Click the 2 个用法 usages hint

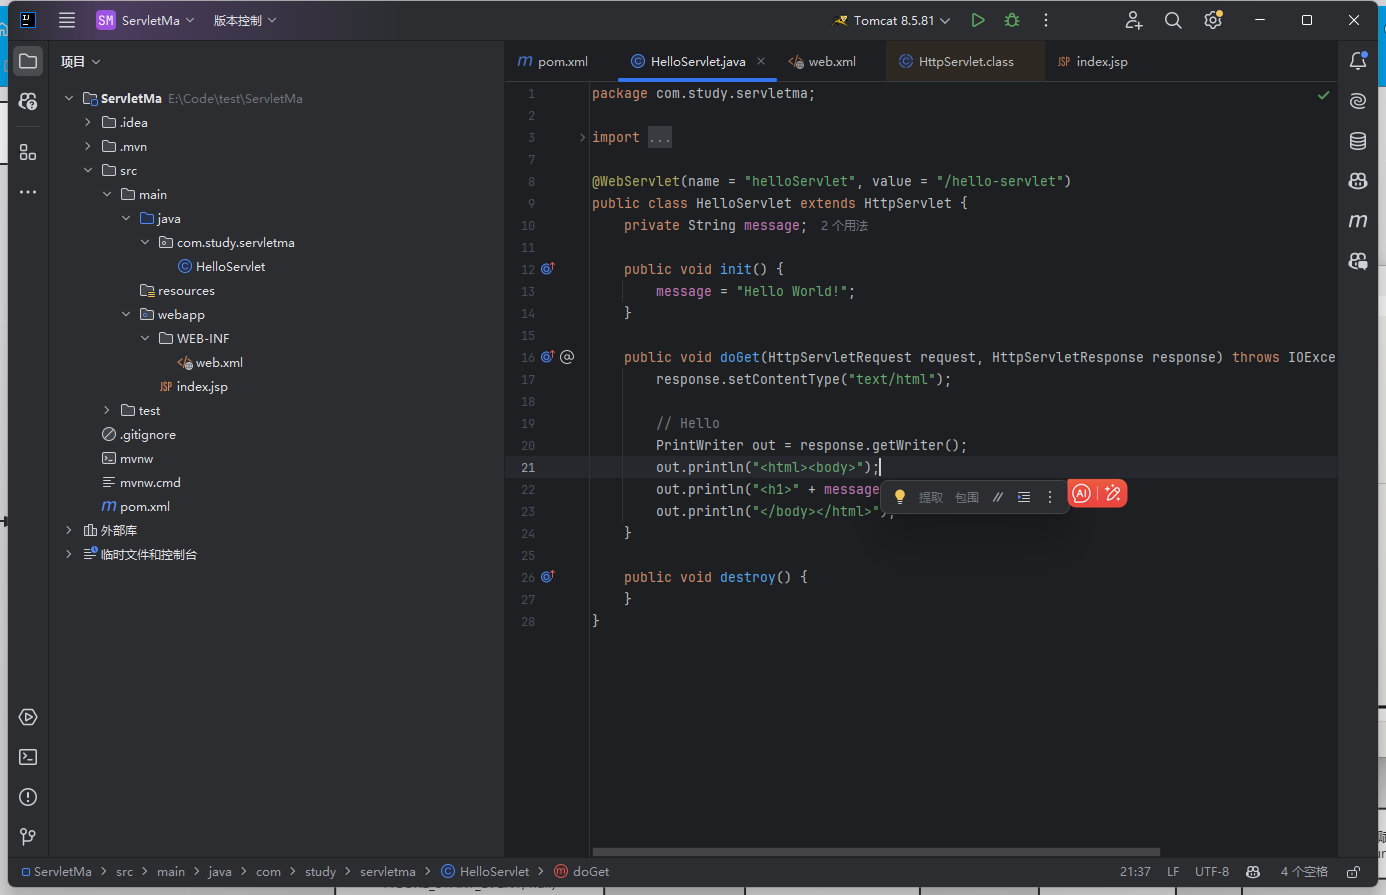pyautogui.click(x=844, y=226)
